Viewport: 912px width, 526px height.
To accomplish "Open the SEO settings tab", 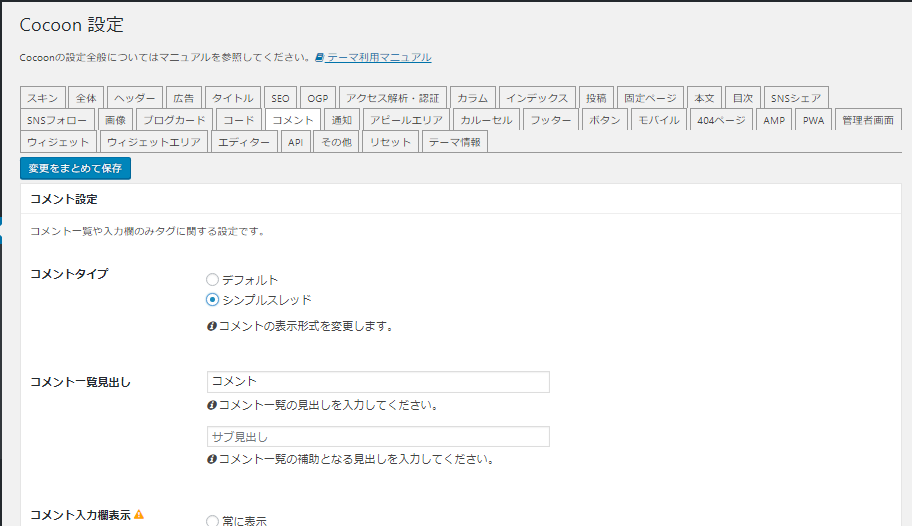I will 280,98.
